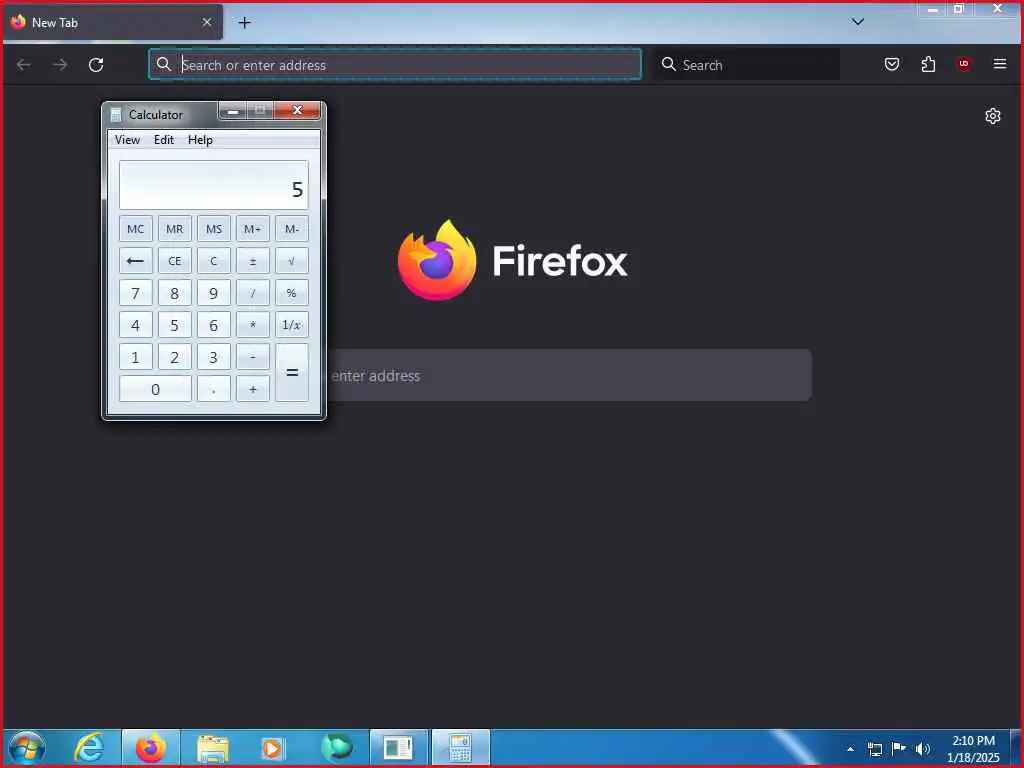Show hidden tray icons arrow
The width and height of the screenshot is (1024, 768).
point(850,748)
